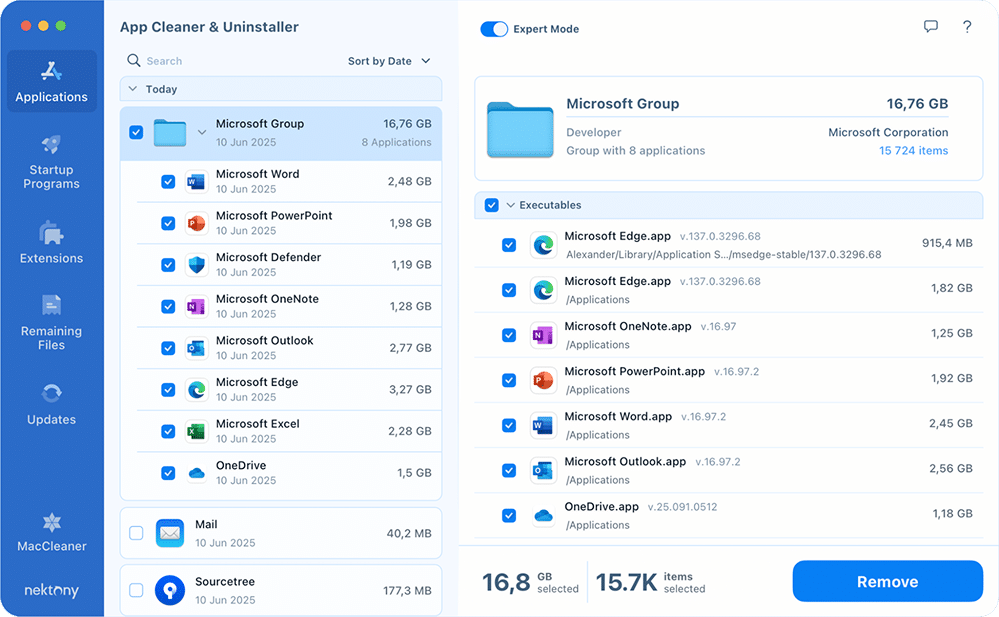Click the Microsoft PowerPoint app icon in list
This screenshot has height=617, width=999.
click(x=196, y=223)
